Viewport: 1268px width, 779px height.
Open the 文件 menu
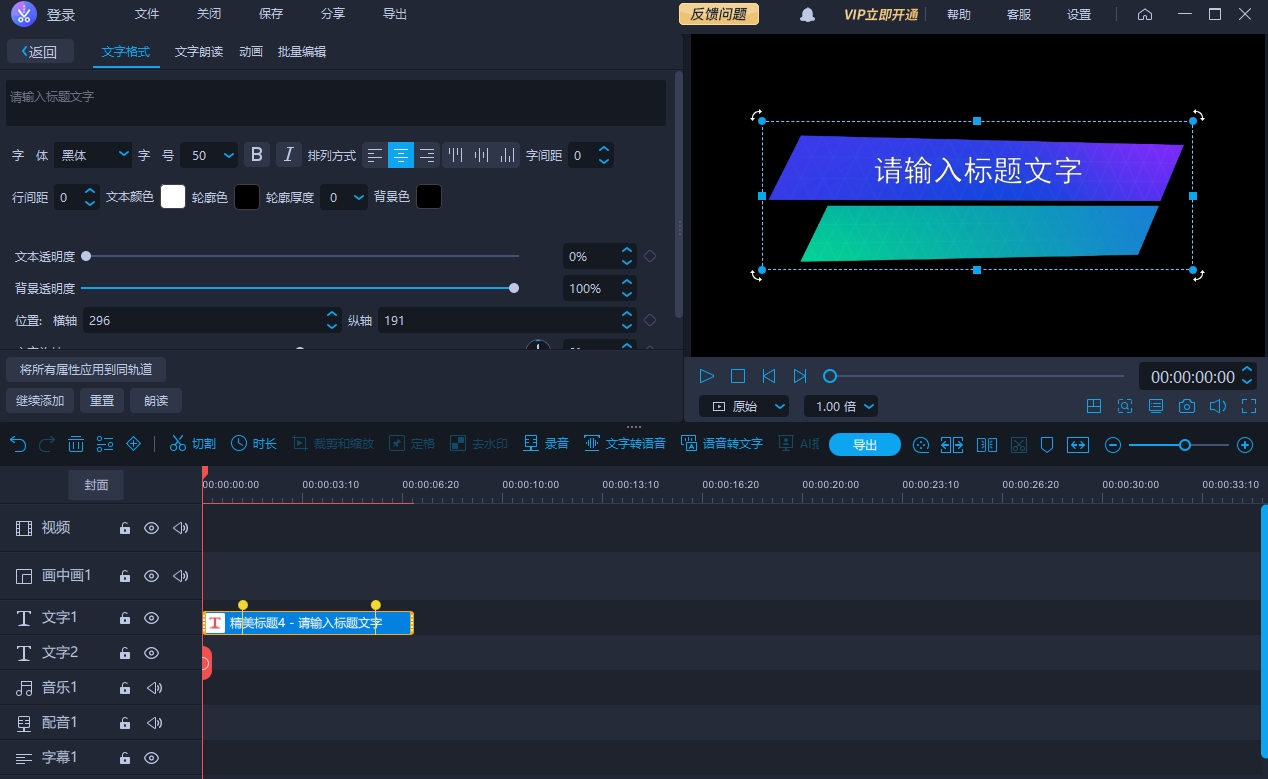147,14
